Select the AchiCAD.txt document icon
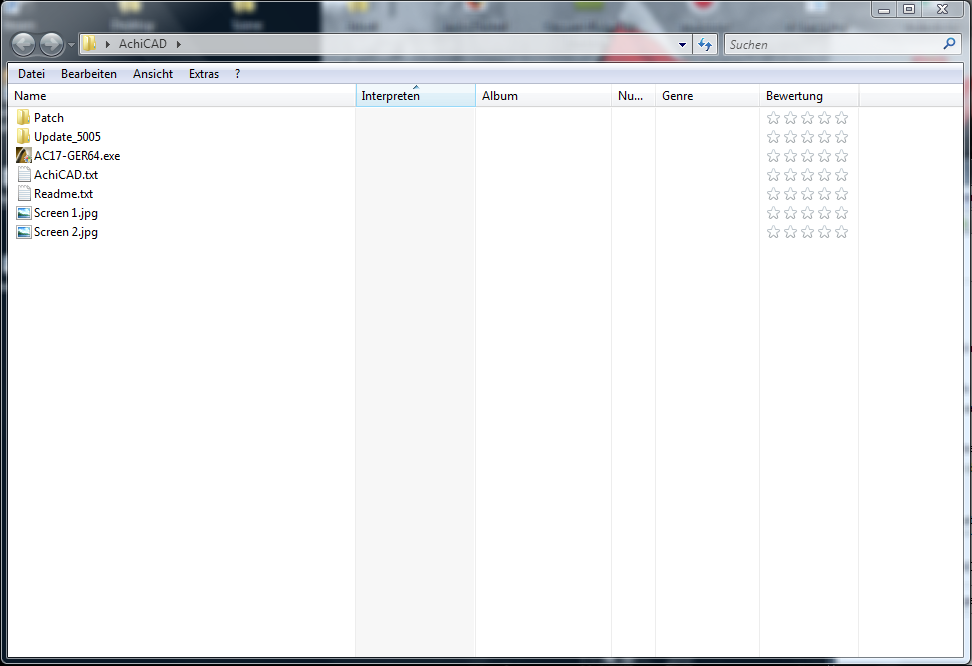The image size is (972, 666). (24, 175)
